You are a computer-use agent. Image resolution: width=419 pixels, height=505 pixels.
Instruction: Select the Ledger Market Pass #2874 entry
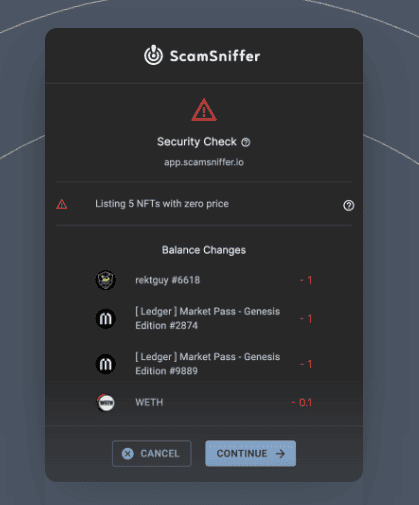(x=207, y=318)
